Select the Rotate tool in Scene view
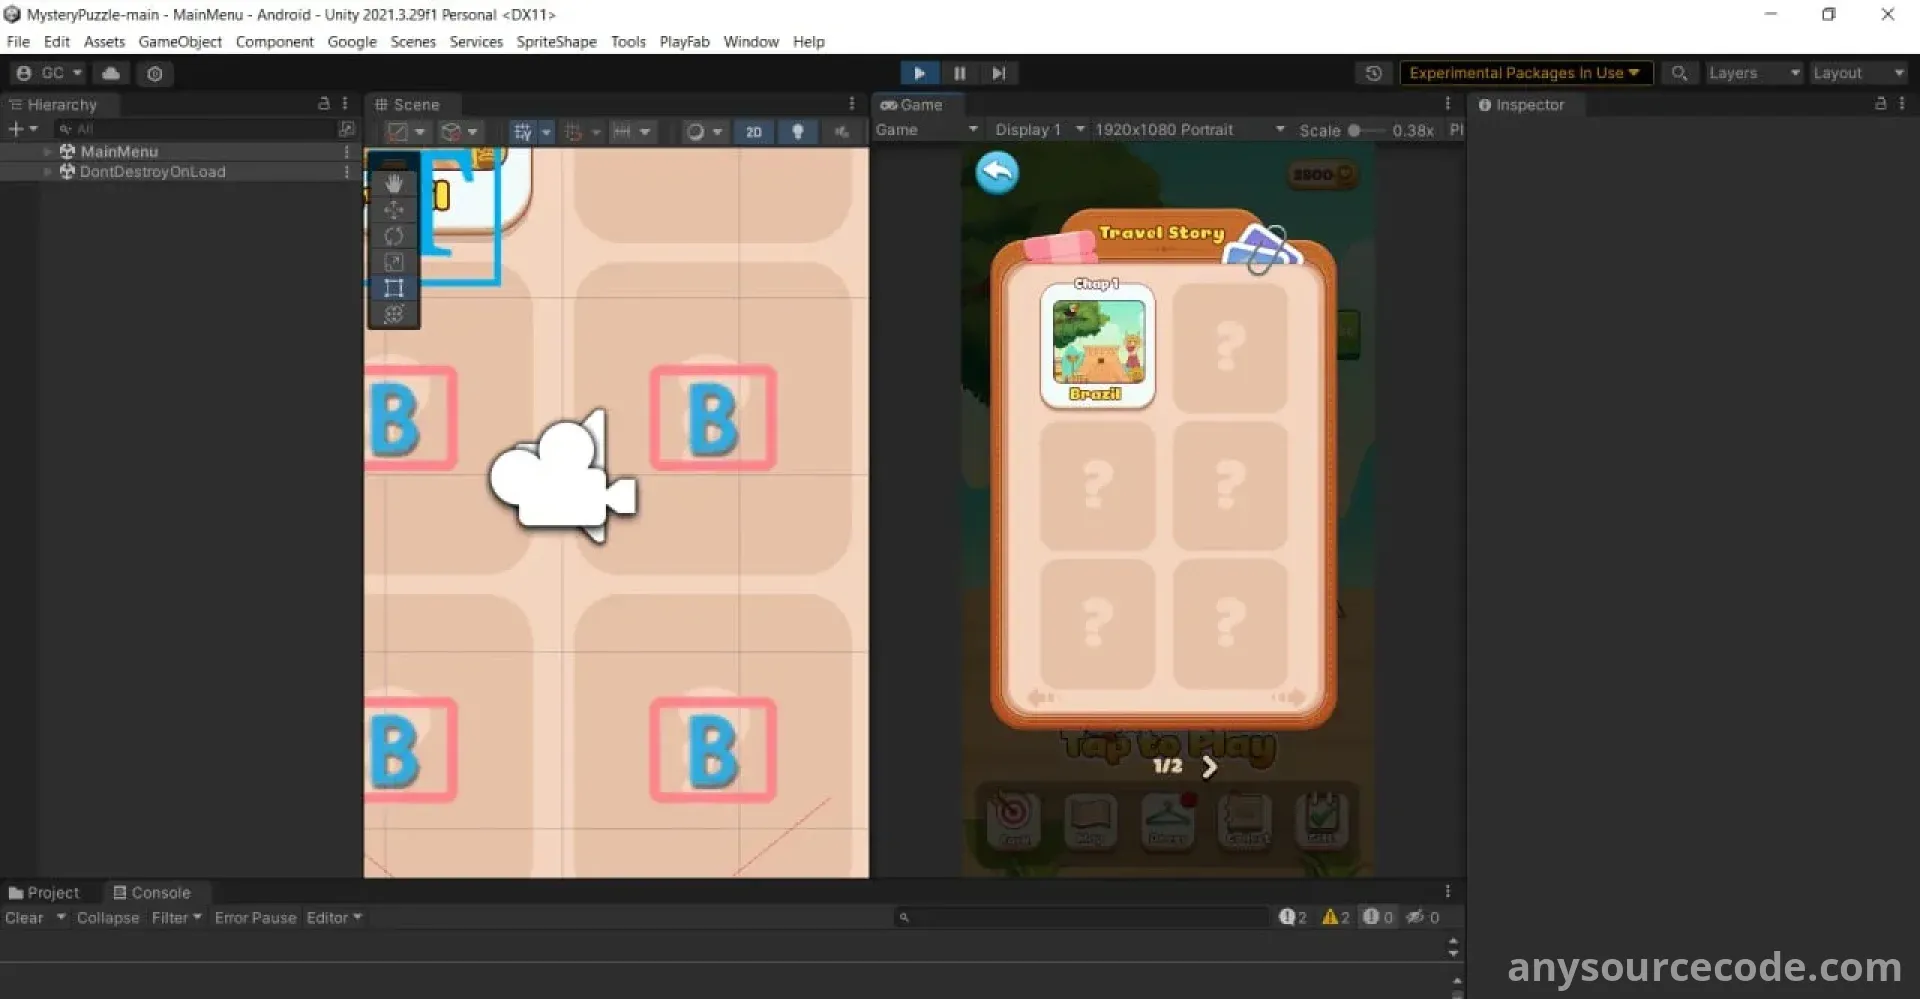The image size is (1920, 999). click(x=394, y=237)
